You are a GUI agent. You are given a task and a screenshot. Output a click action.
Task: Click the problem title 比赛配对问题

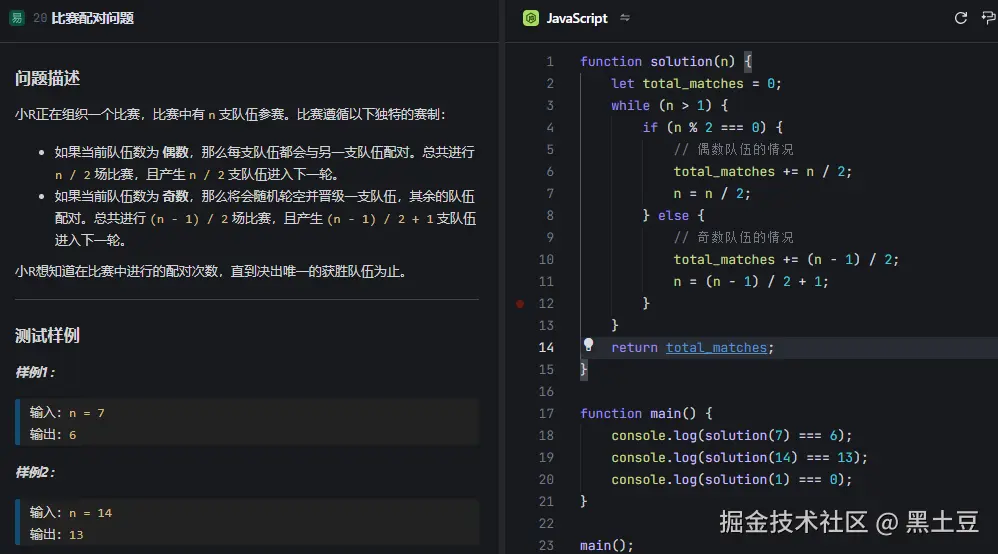(92, 18)
